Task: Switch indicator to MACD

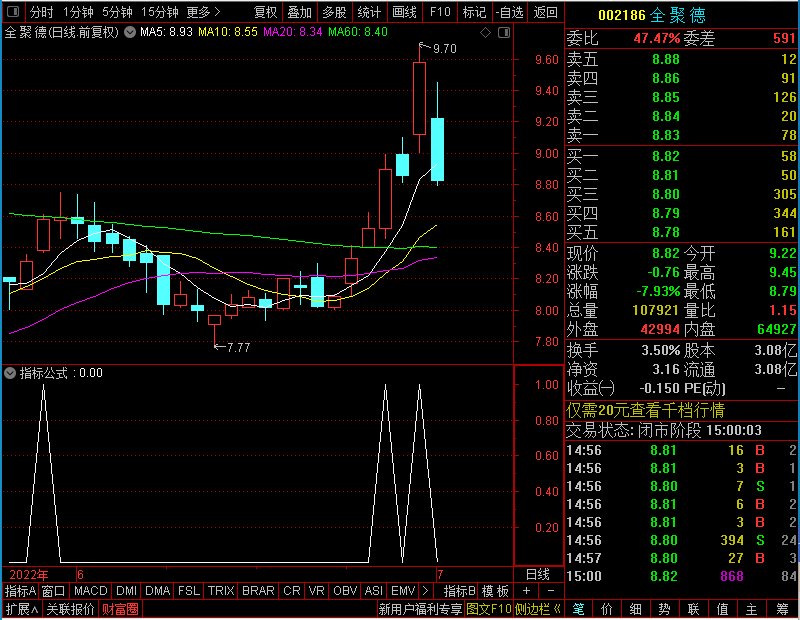Action: tap(90, 591)
